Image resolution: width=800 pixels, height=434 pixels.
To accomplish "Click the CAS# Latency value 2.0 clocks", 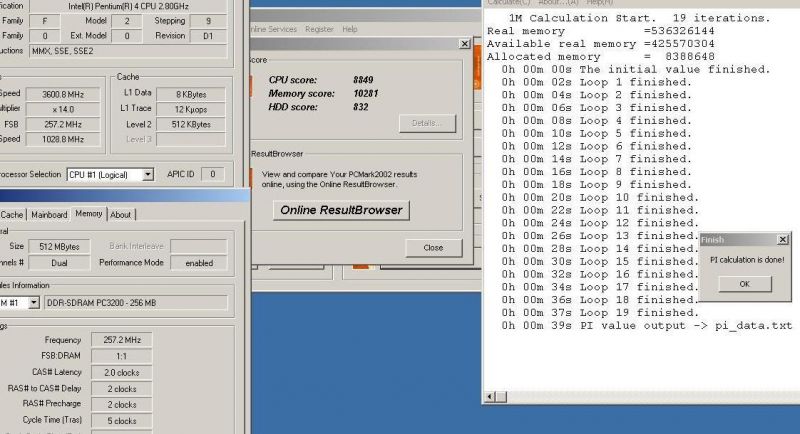I will (121, 373).
